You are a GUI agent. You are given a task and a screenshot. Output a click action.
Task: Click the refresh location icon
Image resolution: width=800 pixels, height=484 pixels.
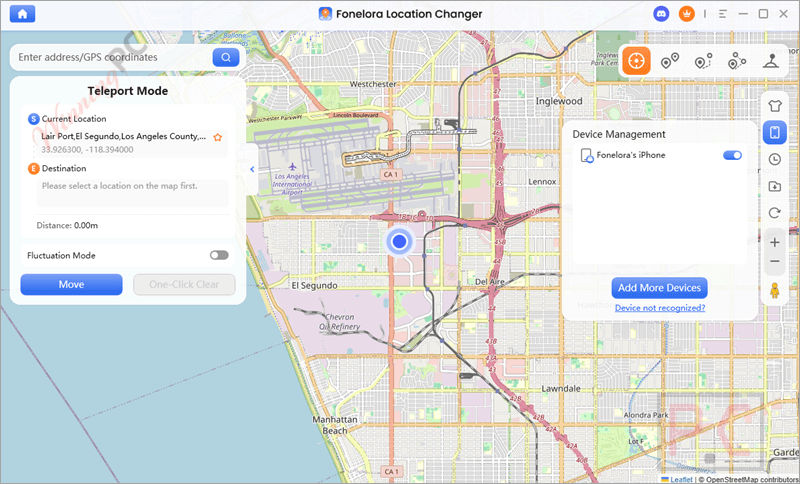point(774,213)
